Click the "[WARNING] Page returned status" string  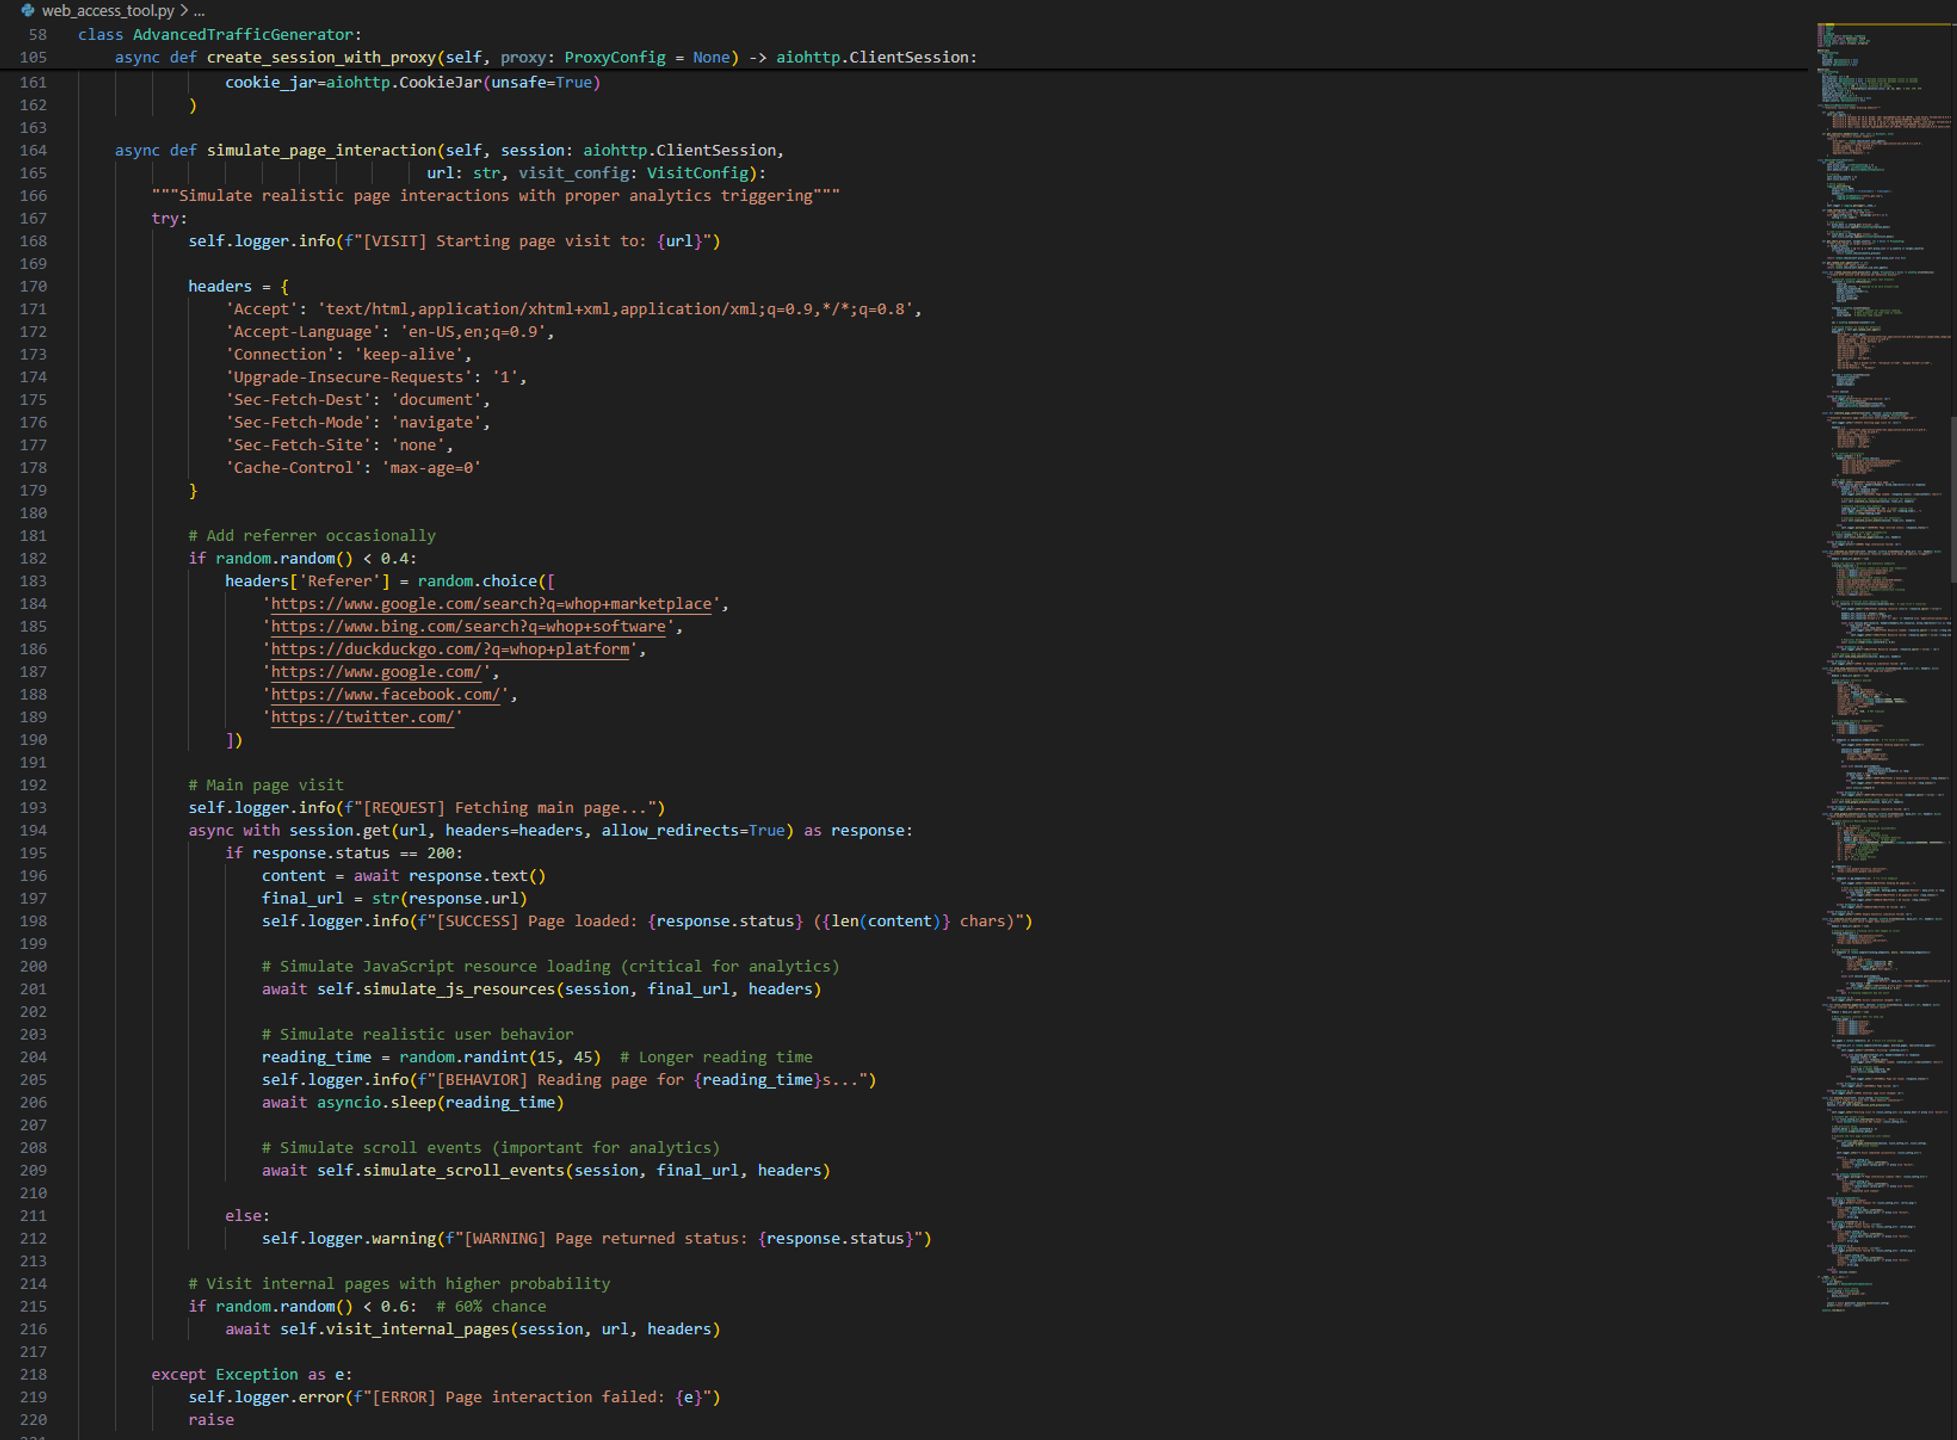pyautogui.click(x=684, y=1239)
